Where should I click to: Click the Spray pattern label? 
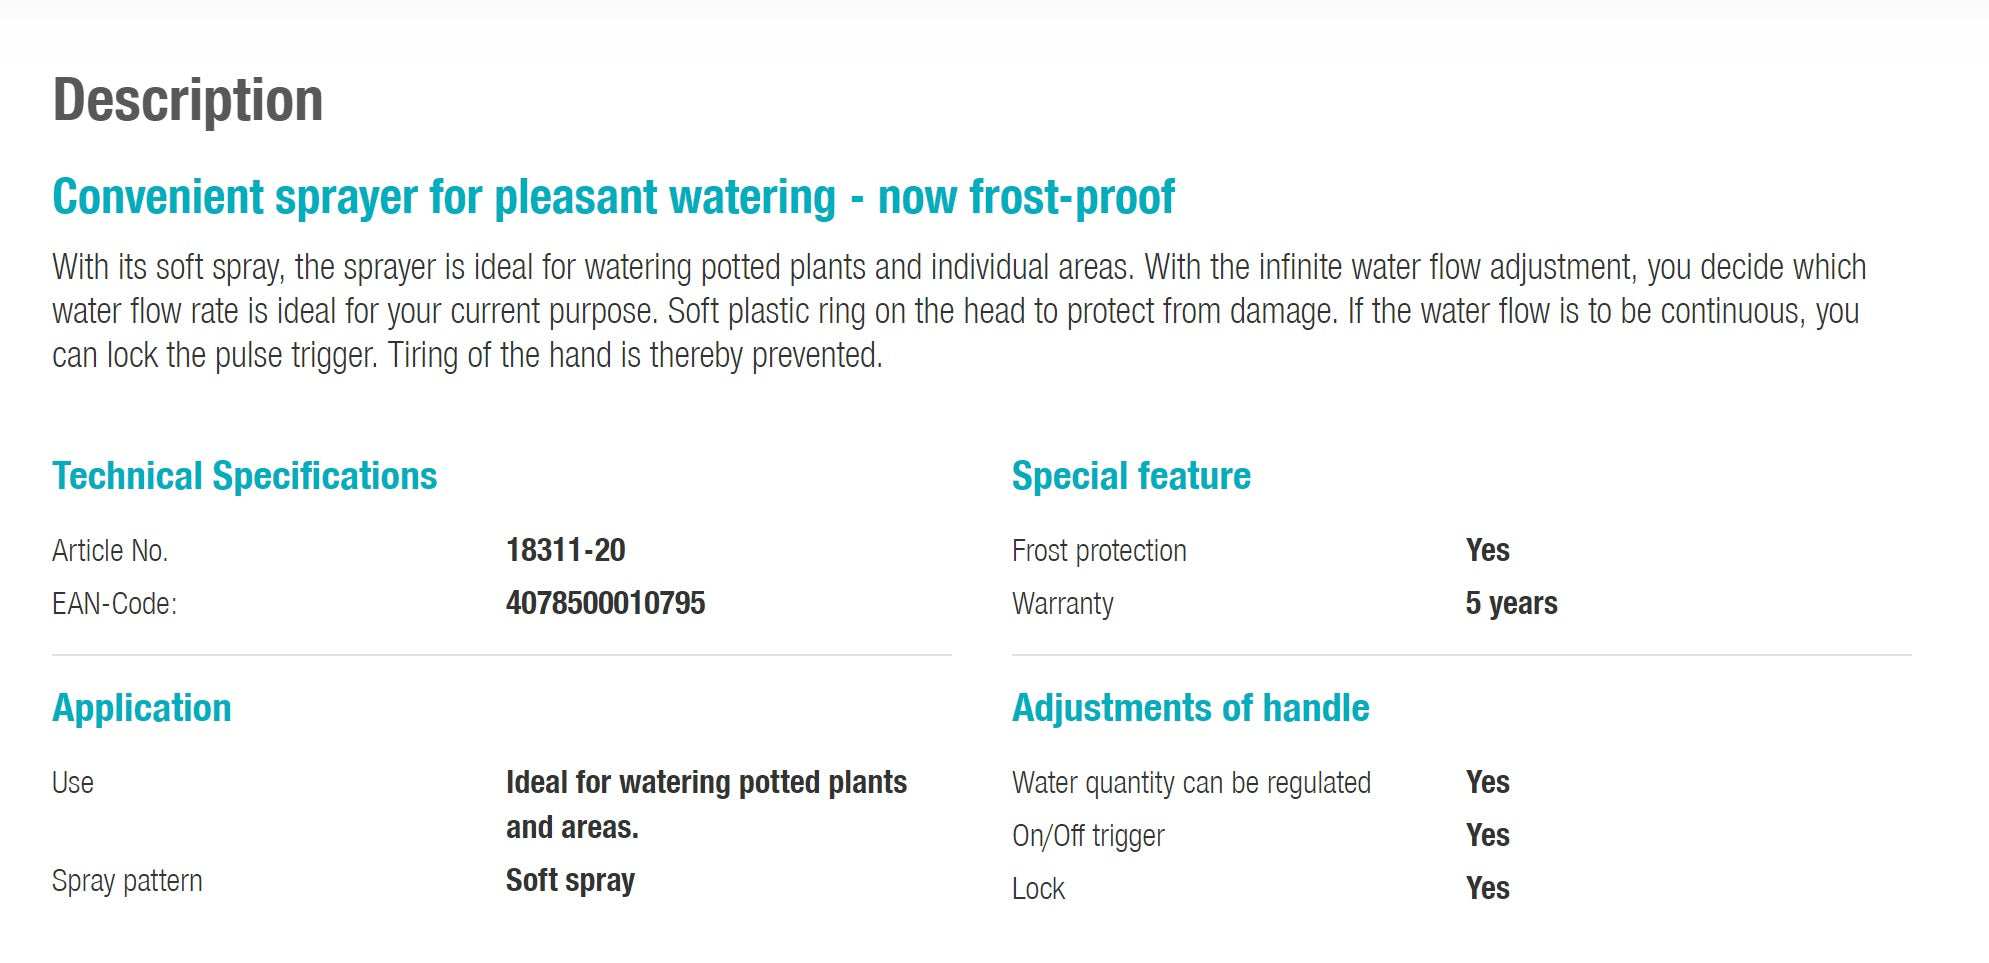(127, 881)
